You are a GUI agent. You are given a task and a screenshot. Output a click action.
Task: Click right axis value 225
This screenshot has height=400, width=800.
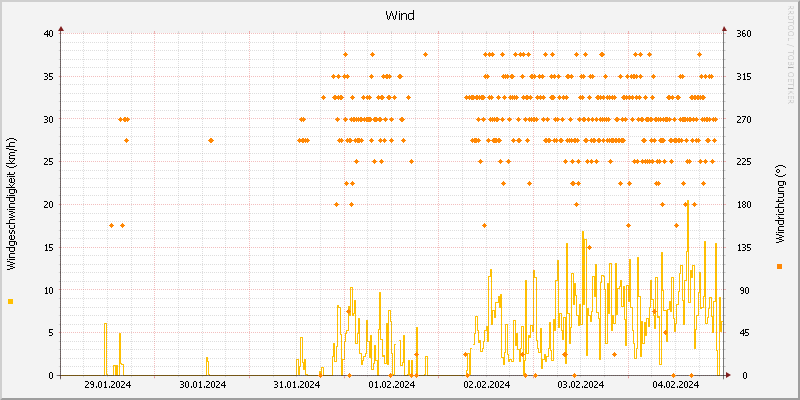click(x=744, y=162)
